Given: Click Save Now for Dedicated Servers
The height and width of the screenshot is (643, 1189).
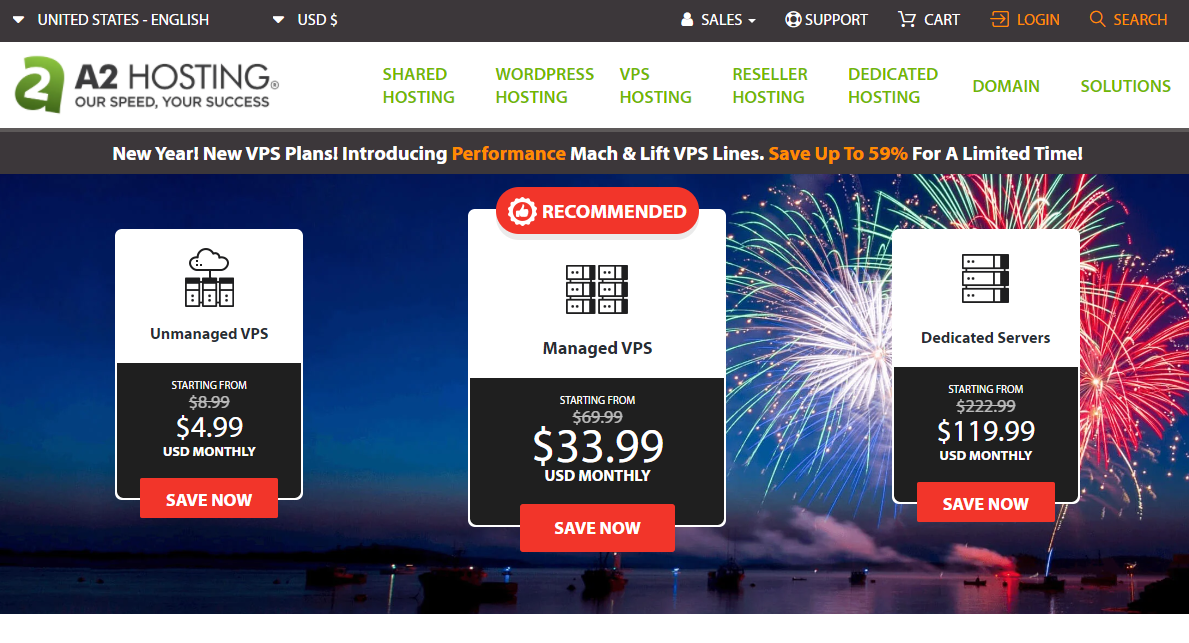Looking at the screenshot, I should coord(985,503).
